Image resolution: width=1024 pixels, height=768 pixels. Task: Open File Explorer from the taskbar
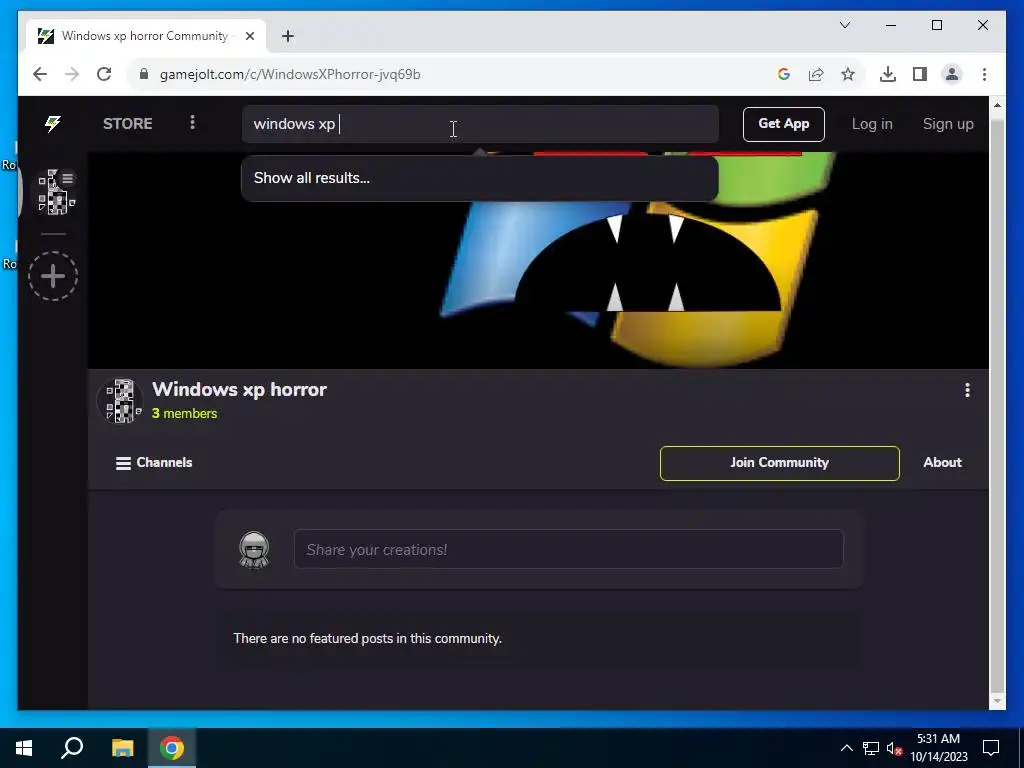point(122,748)
